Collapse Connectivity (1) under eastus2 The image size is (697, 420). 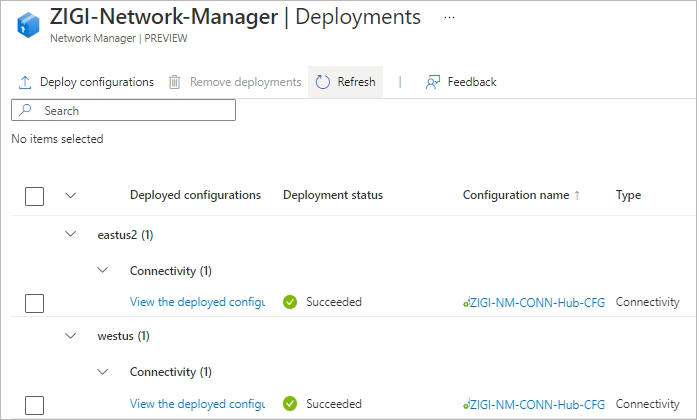tap(103, 270)
